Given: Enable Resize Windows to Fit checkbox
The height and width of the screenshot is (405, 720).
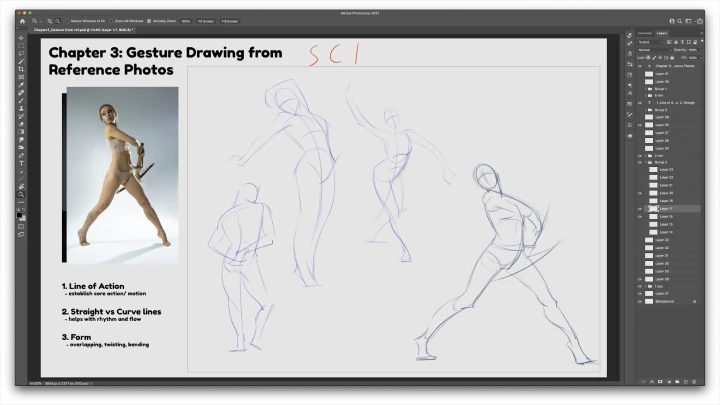Looking at the screenshot, I should [67, 21].
